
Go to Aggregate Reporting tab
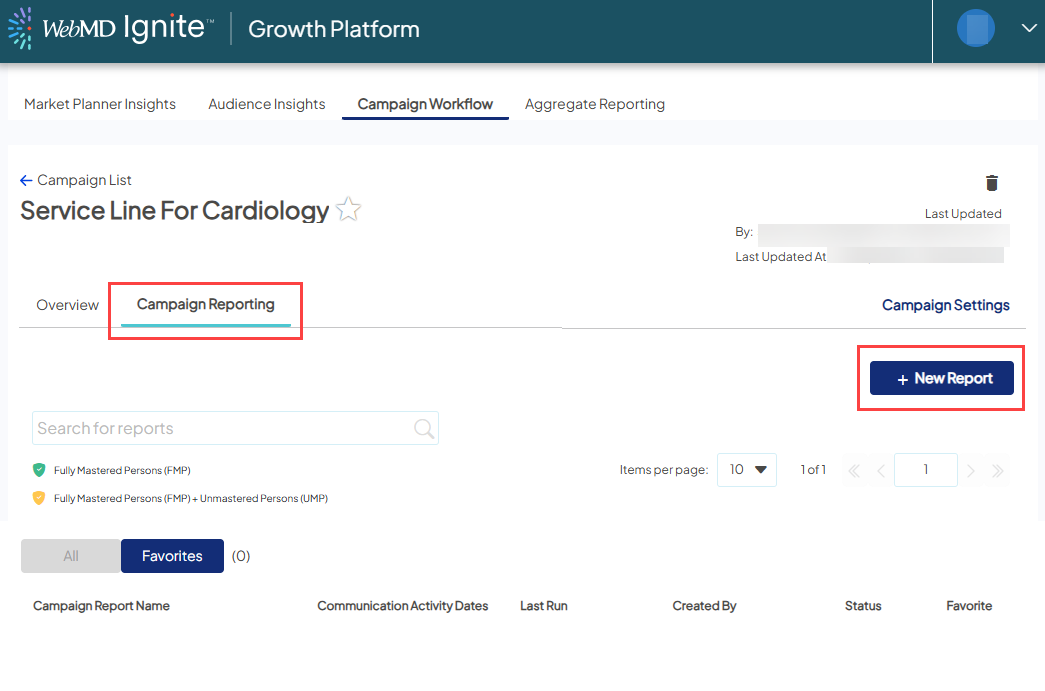pos(595,104)
